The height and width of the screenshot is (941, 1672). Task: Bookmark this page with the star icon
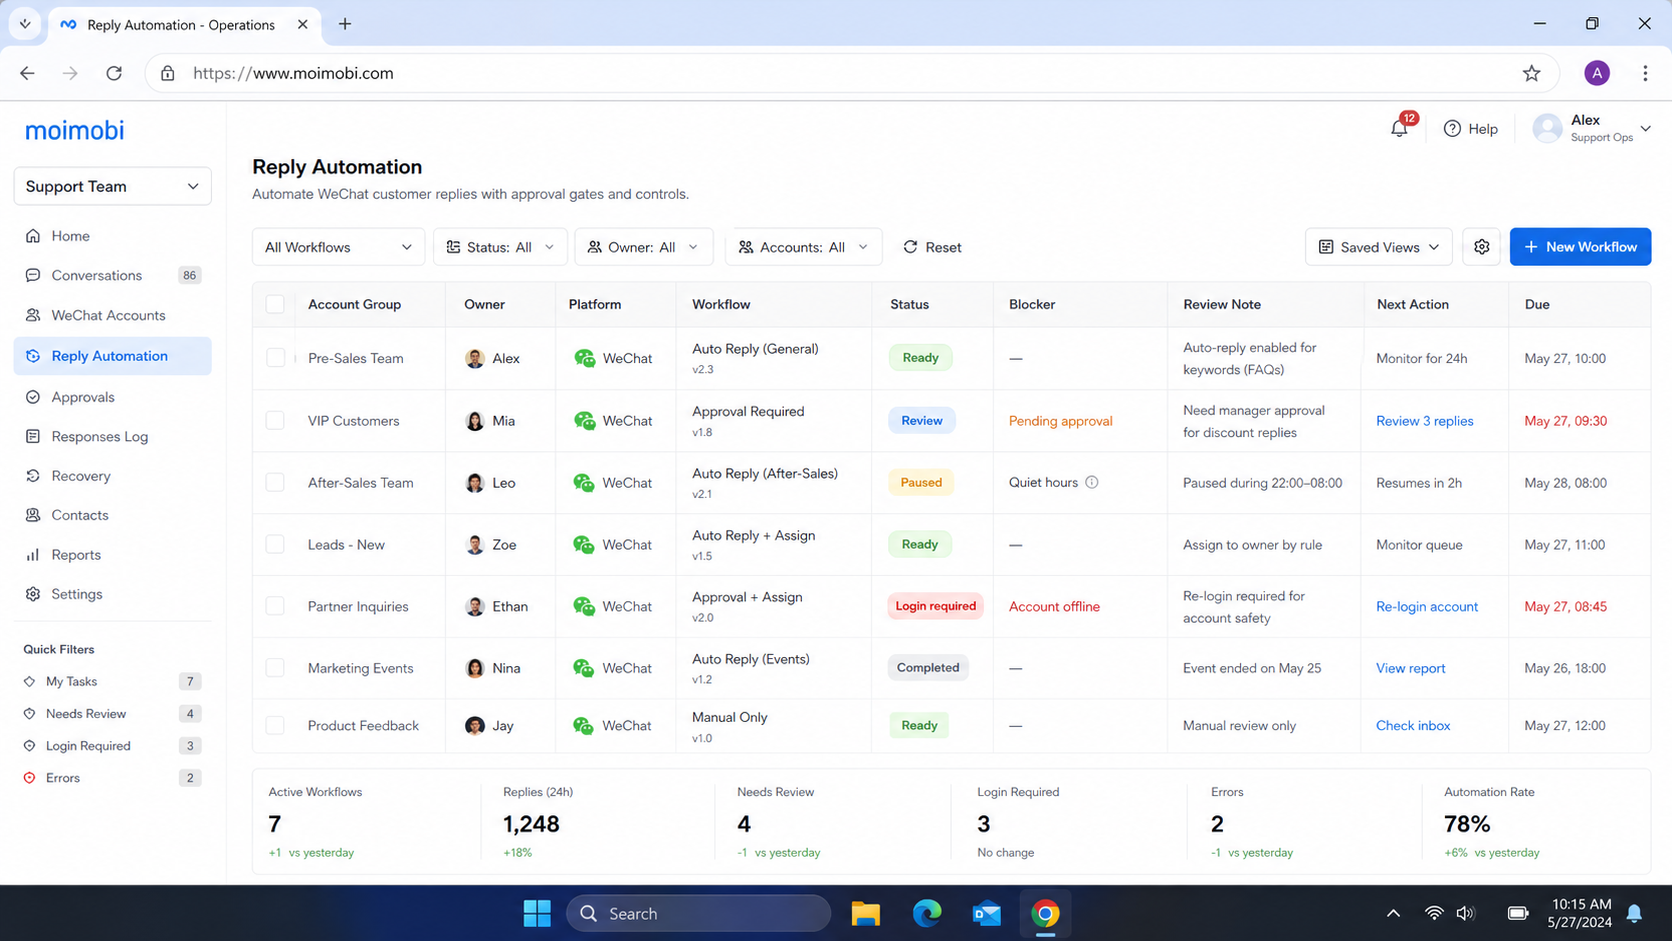pos(1531,73)
